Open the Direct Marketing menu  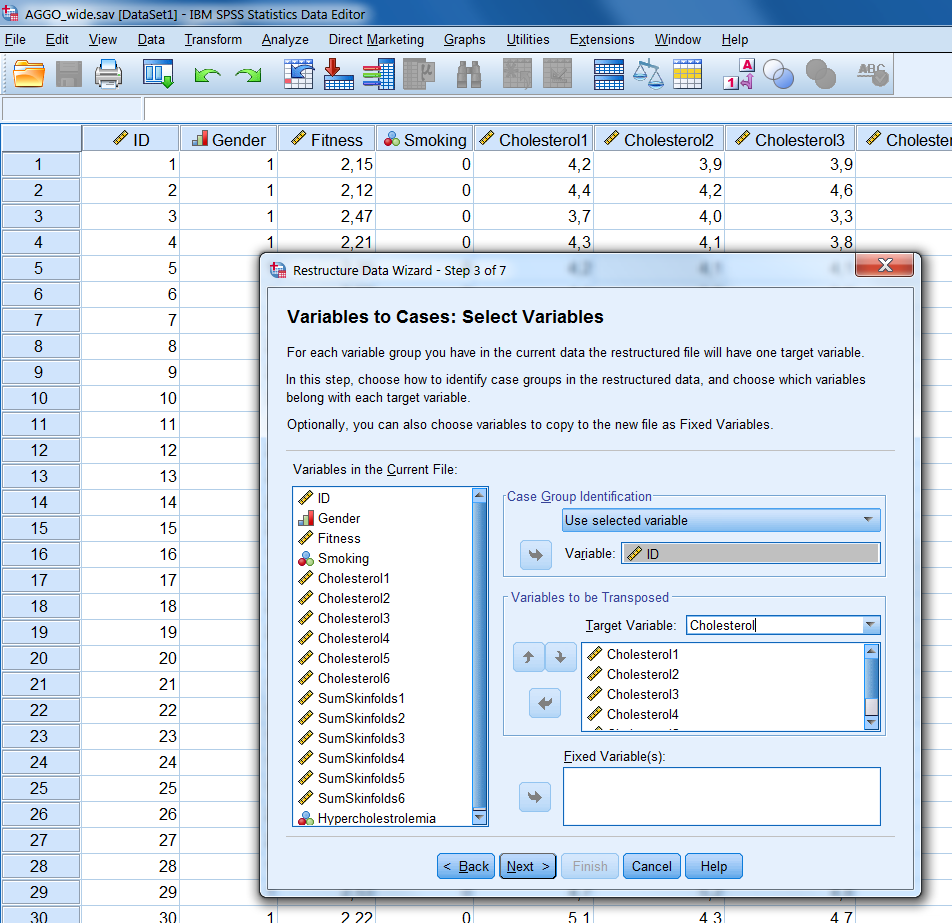pyautogui.click(x=376, y=39)
